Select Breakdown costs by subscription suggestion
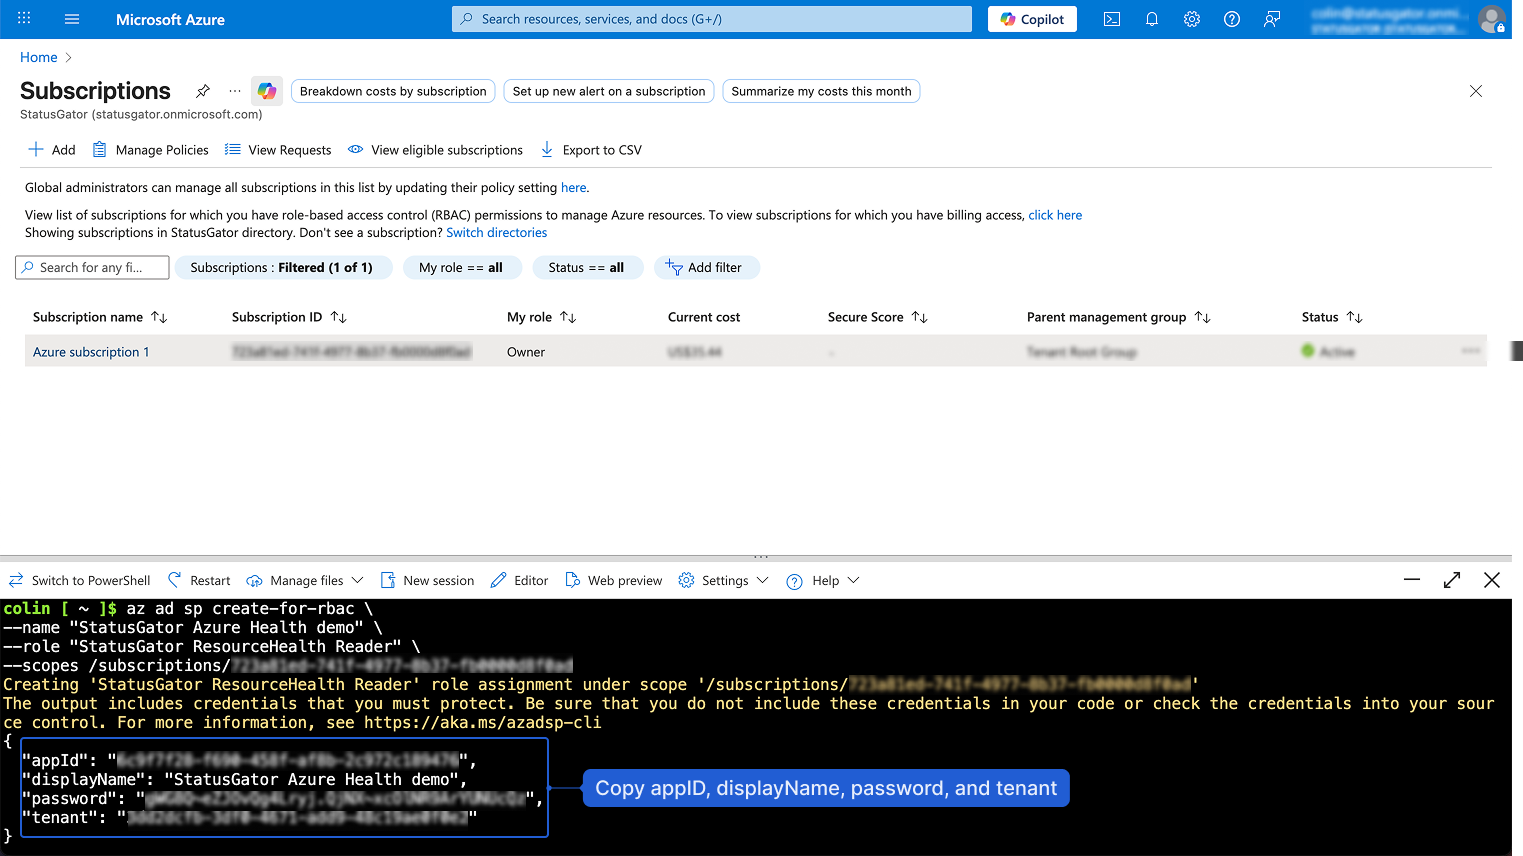 click(393, 91)
